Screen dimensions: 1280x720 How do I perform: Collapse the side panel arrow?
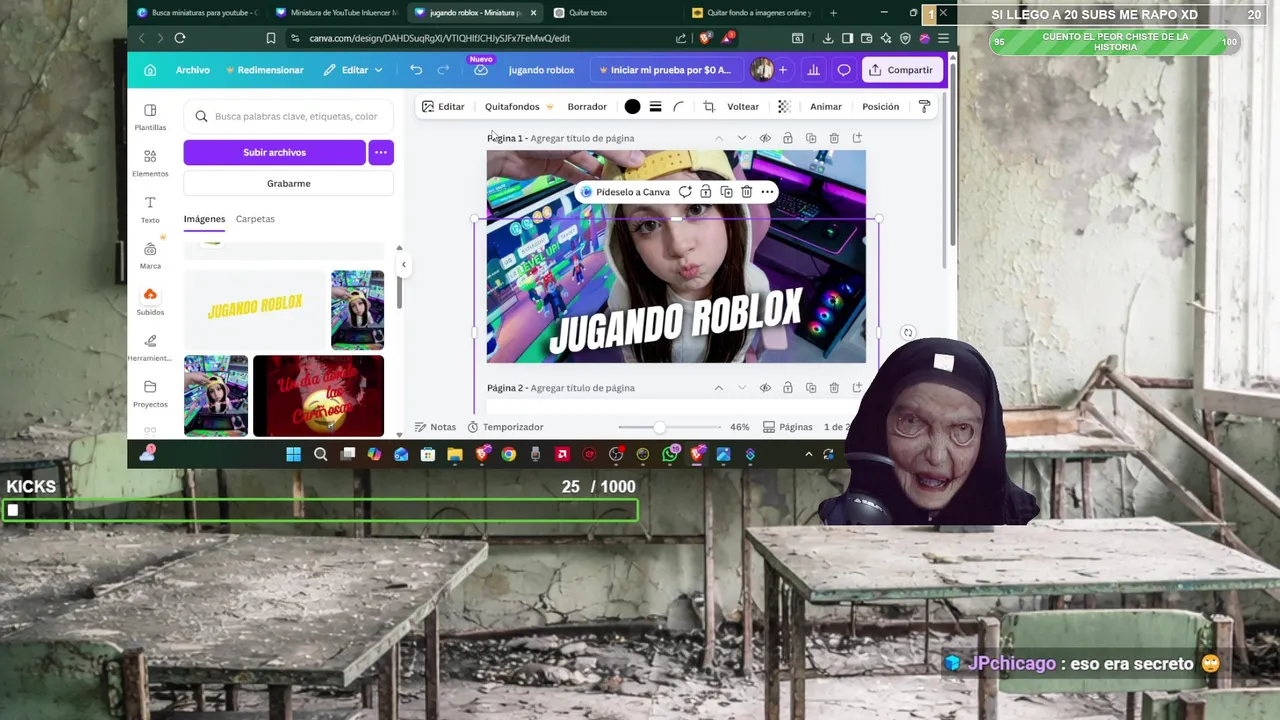(404, 265)
